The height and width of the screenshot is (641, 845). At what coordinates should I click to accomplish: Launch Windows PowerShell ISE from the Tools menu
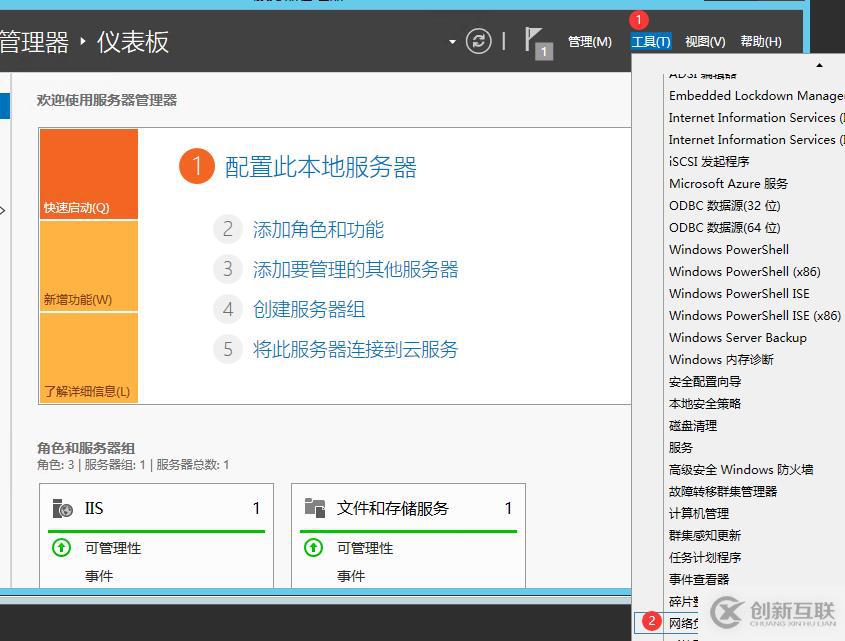741,293
